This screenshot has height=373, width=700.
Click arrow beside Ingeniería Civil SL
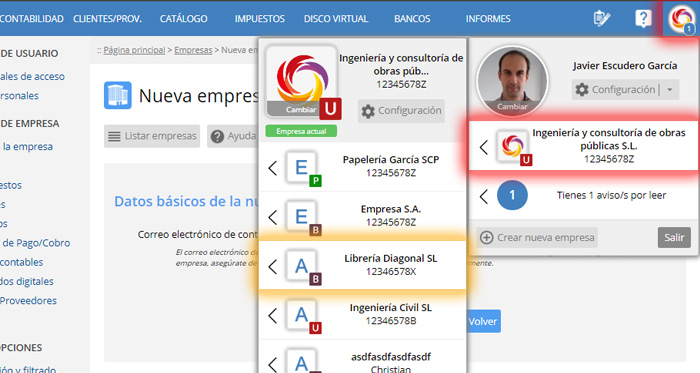click(x=272, y=315)
